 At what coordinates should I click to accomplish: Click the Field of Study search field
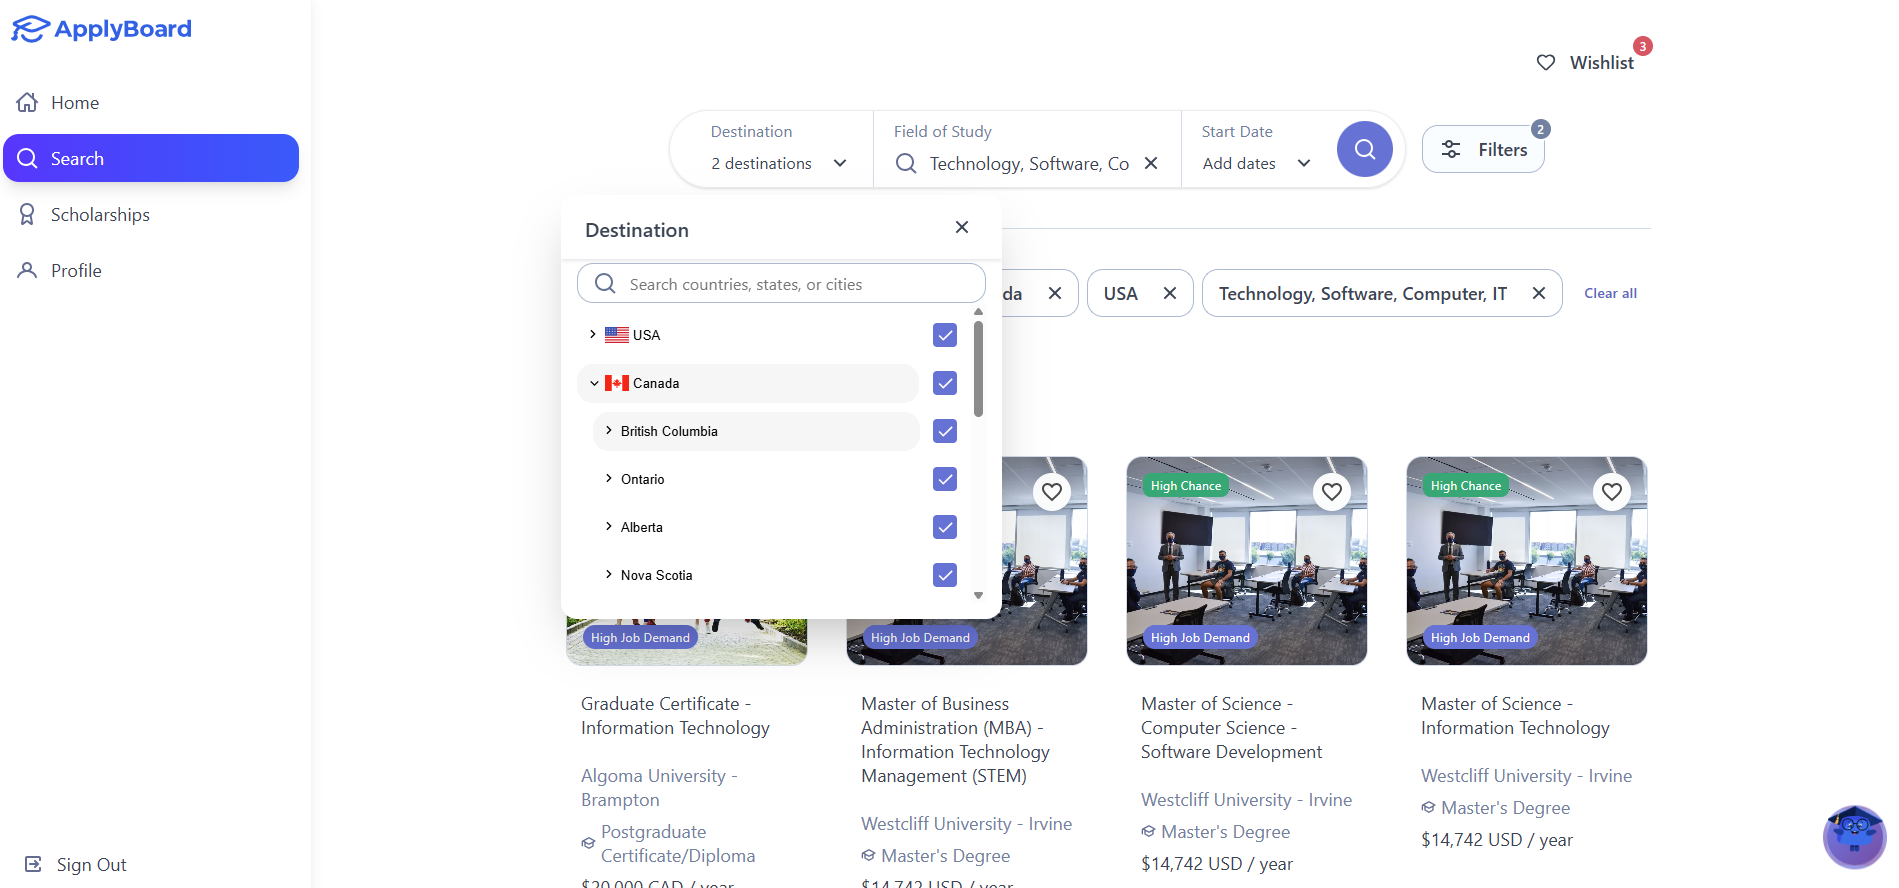click(1029, 163)
